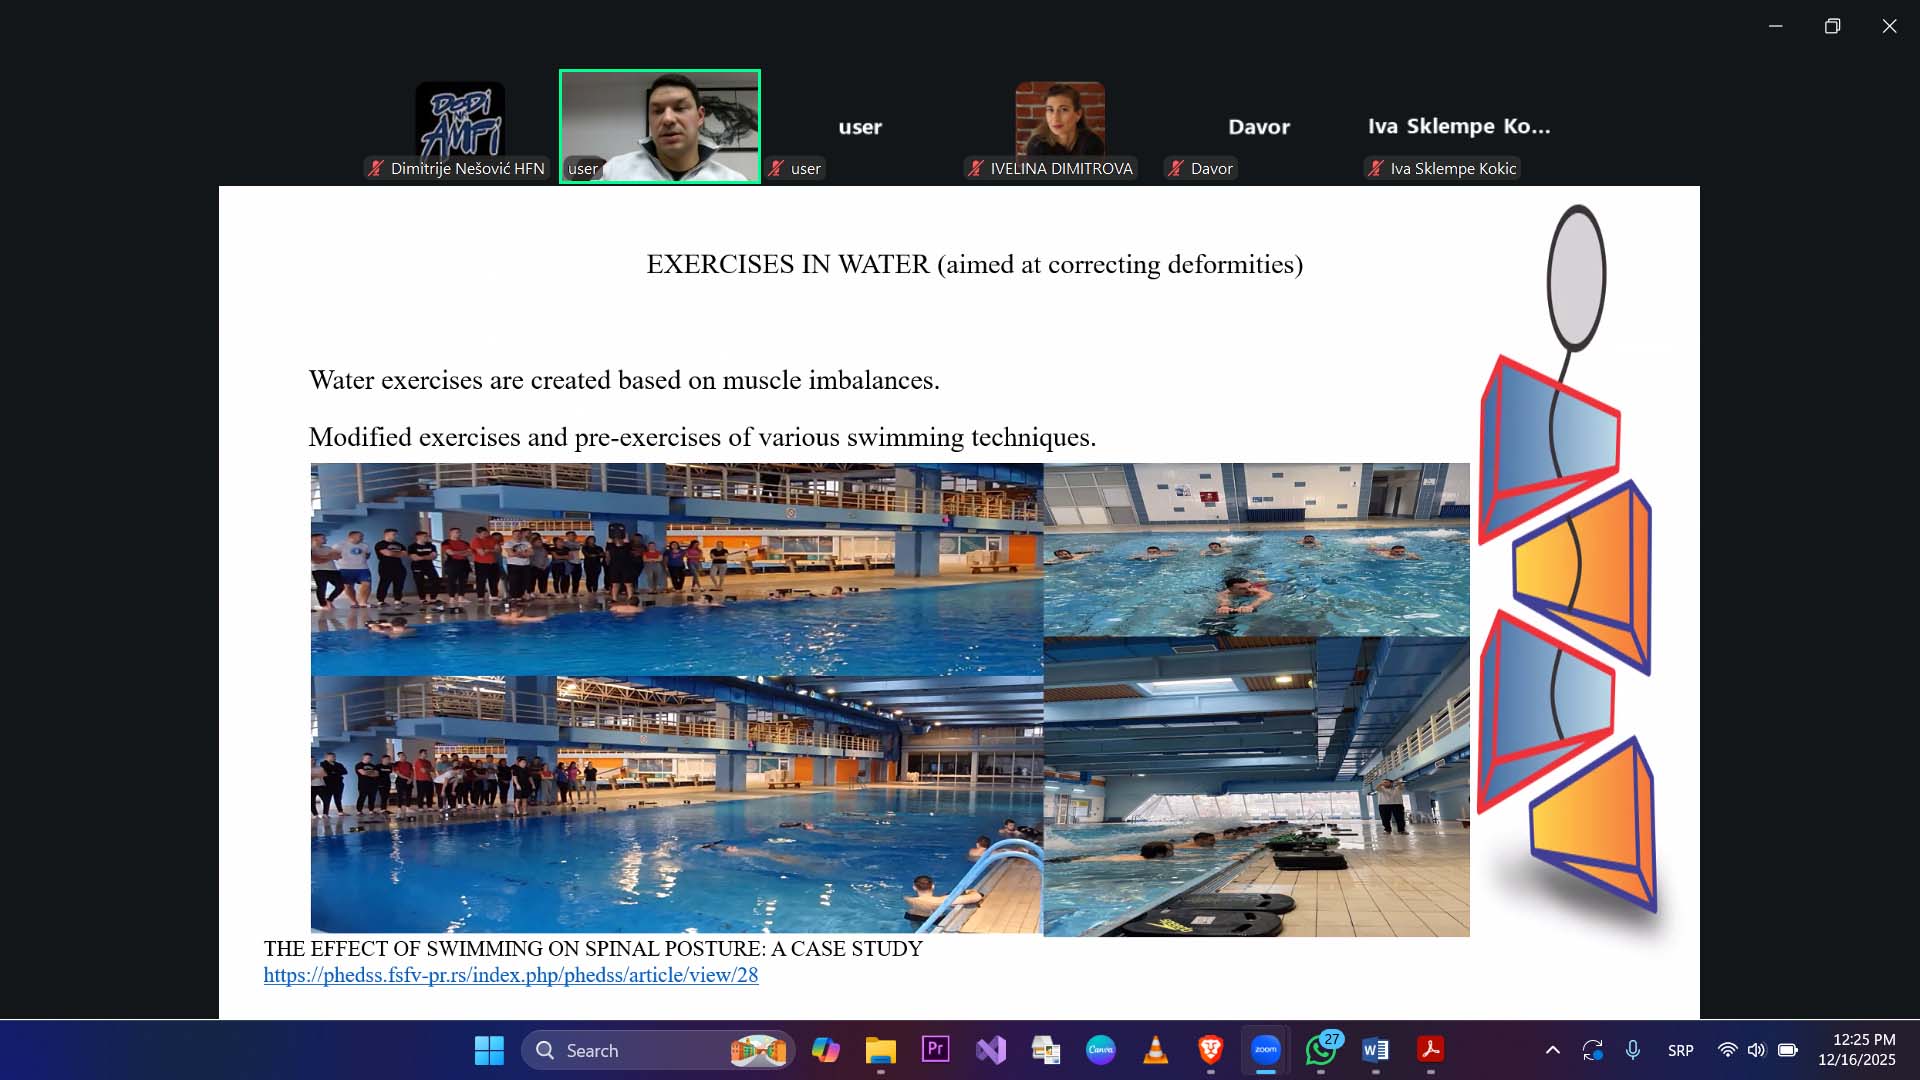The image size is (1920, 1080).
Task: Click Dimitrije Nešović's Dobi Amfi avatar
Action: [460, 118]
